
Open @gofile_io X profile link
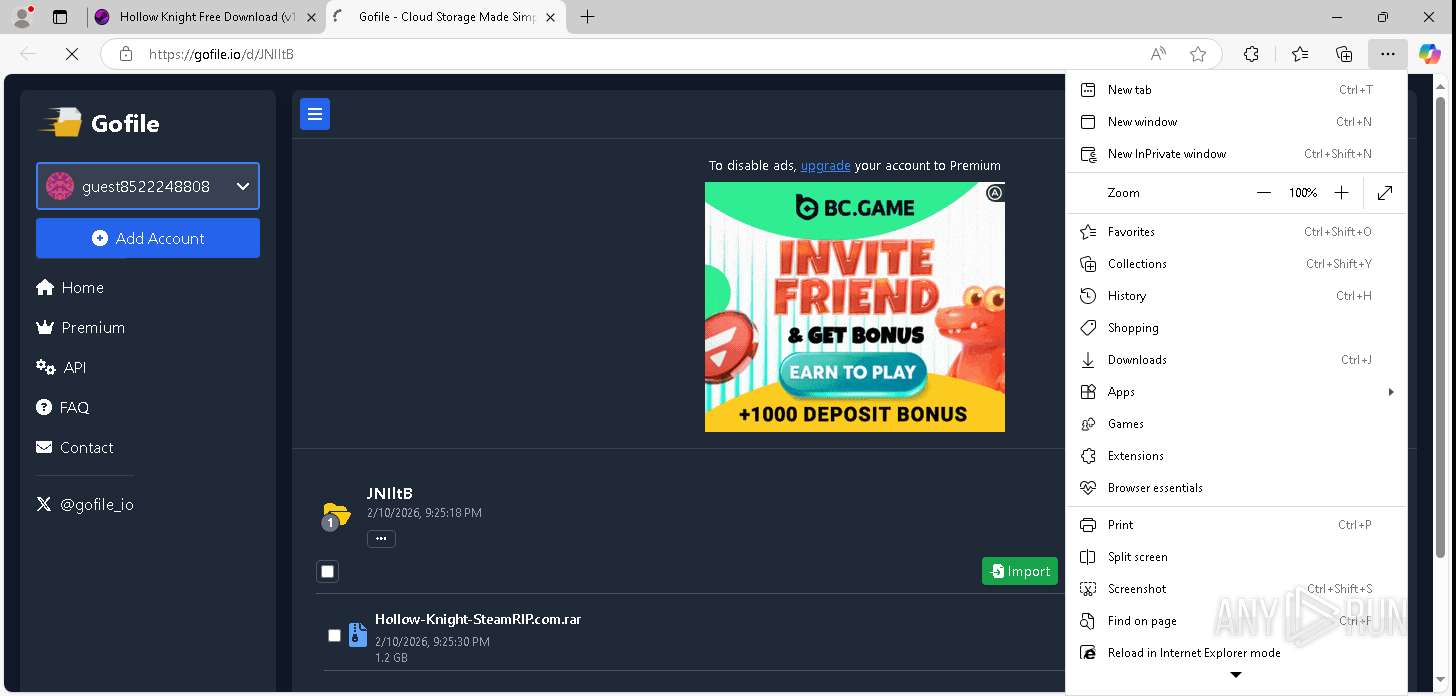[85, 504]
